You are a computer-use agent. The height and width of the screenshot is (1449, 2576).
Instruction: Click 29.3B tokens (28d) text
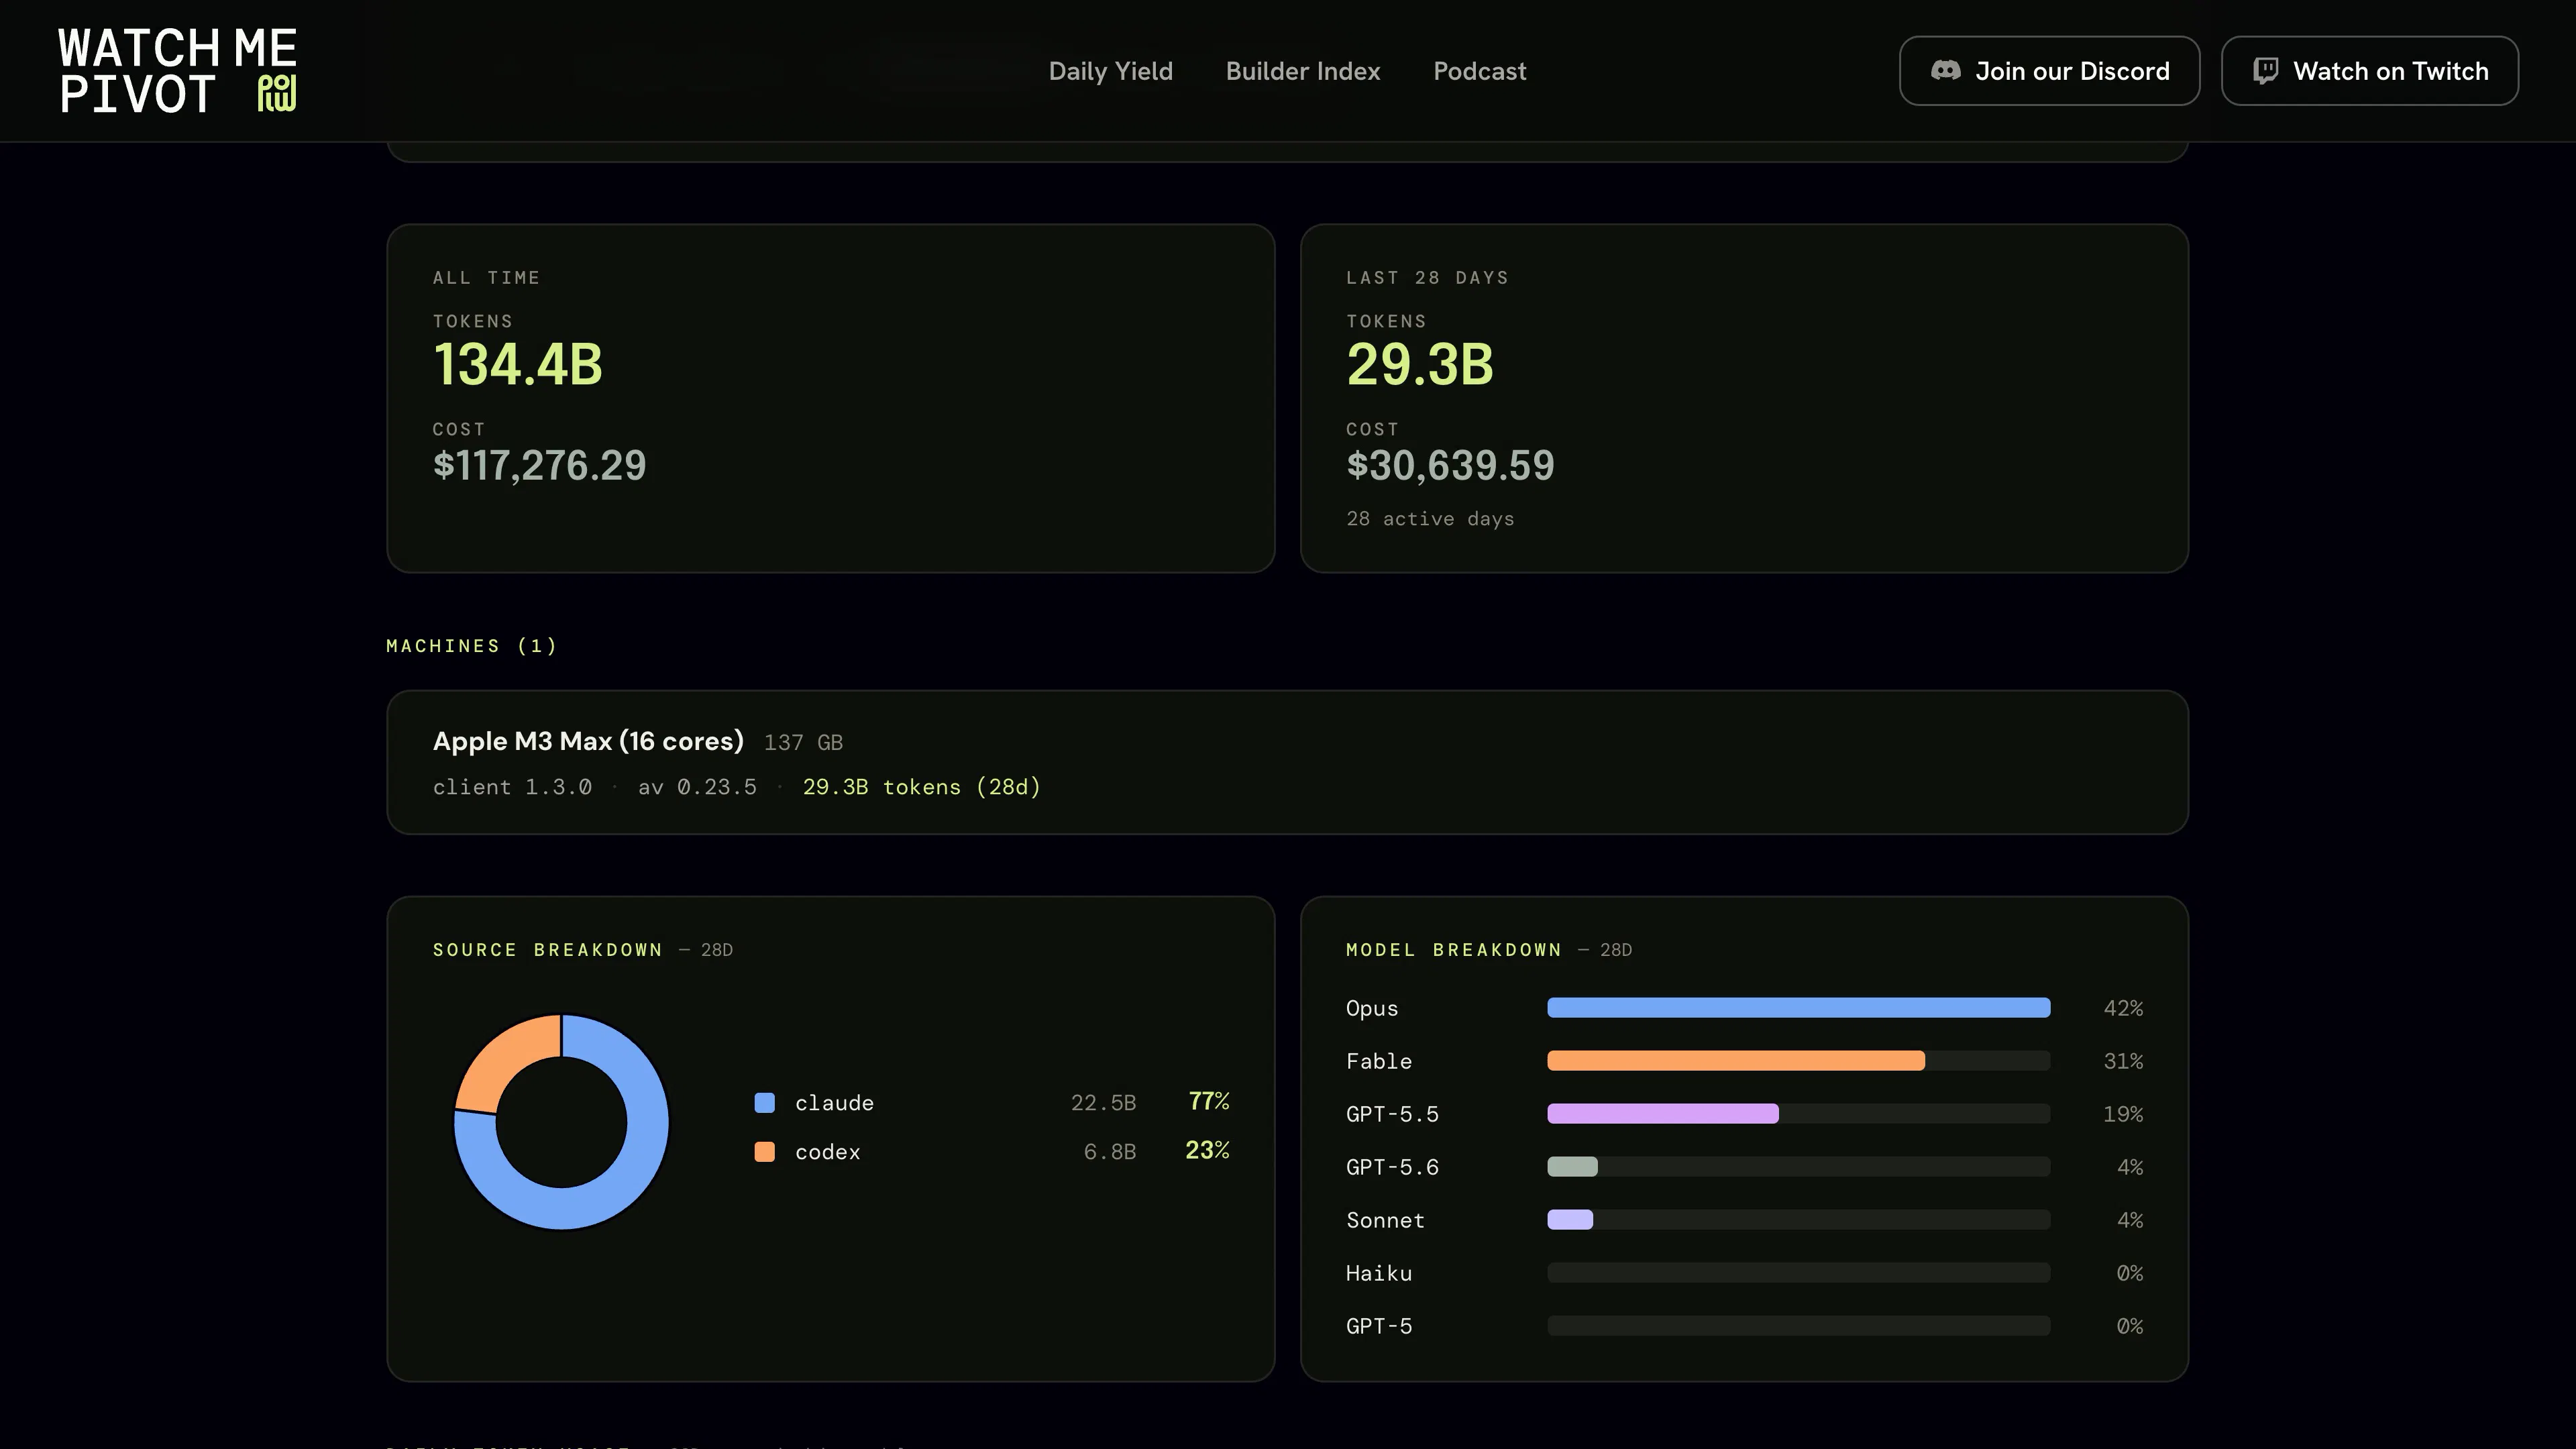921,787
